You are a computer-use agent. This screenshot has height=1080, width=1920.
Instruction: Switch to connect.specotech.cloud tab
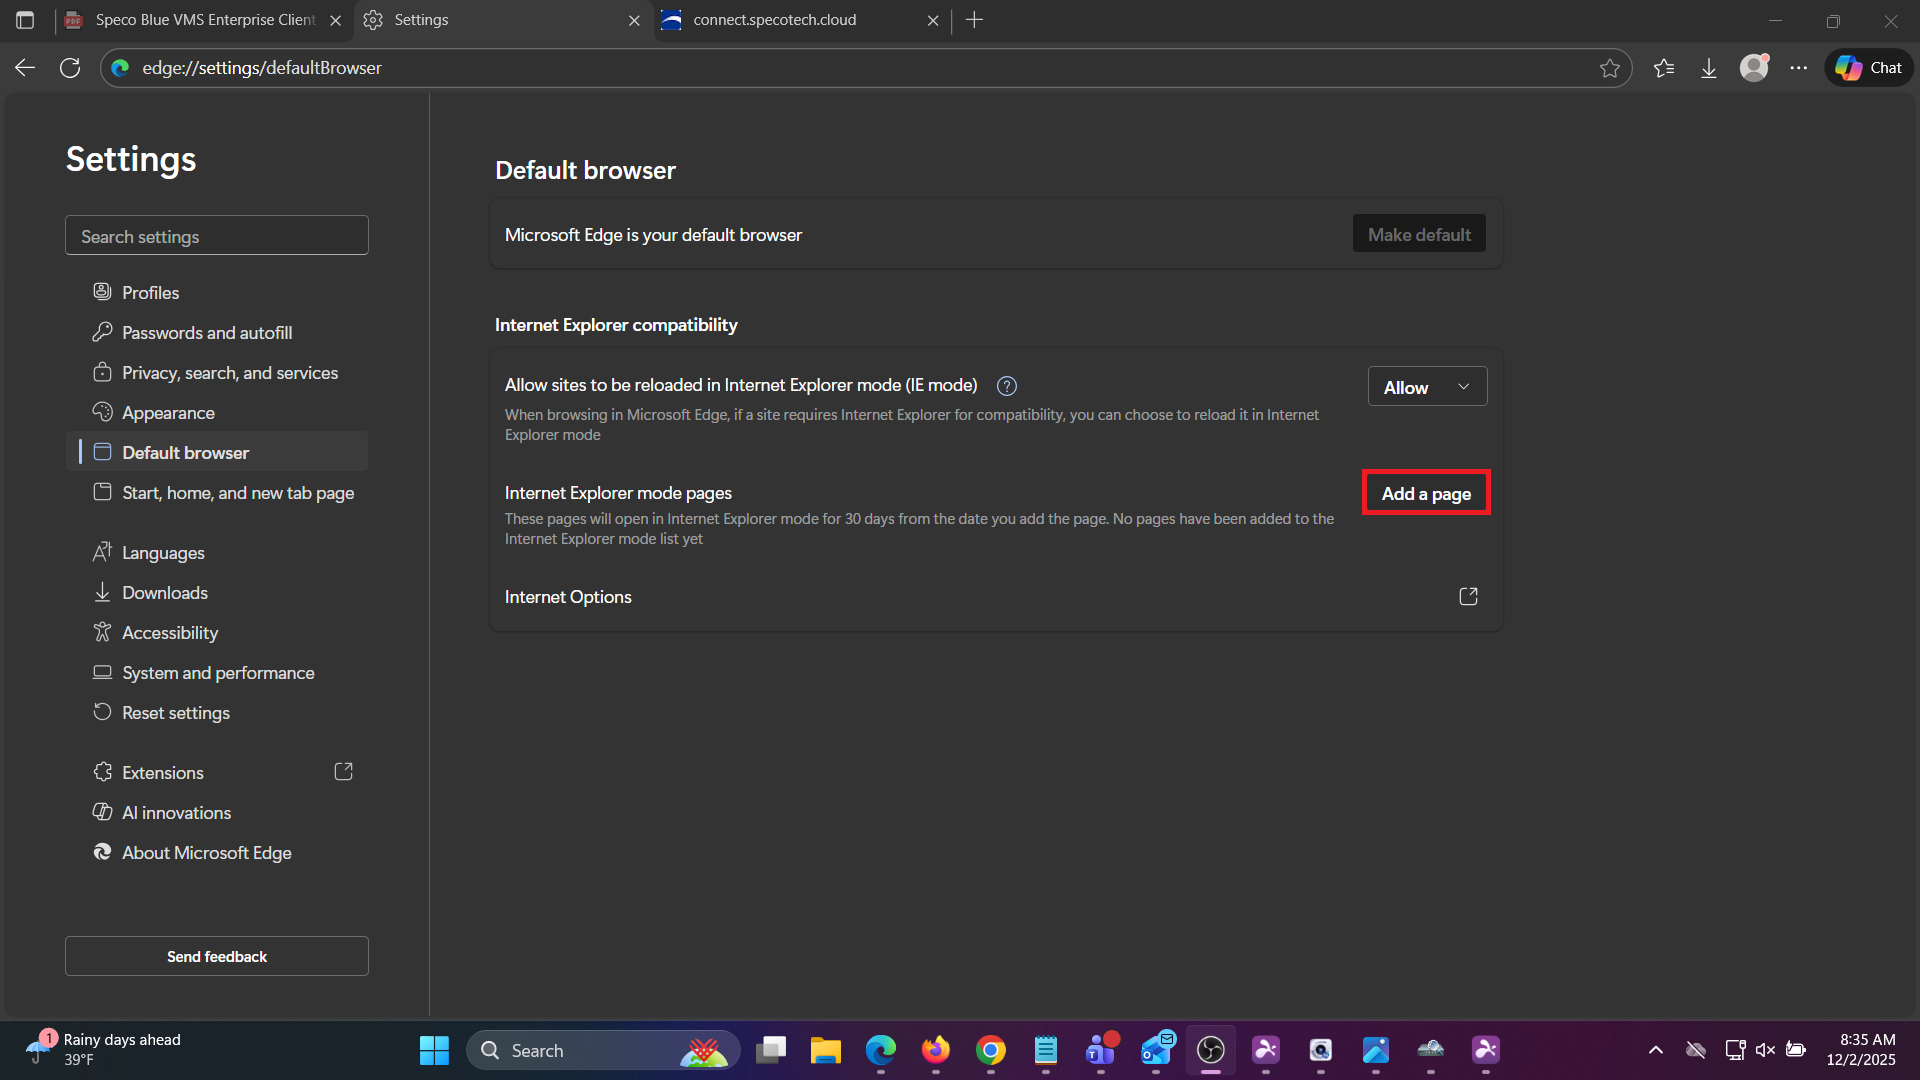point(775,20)
